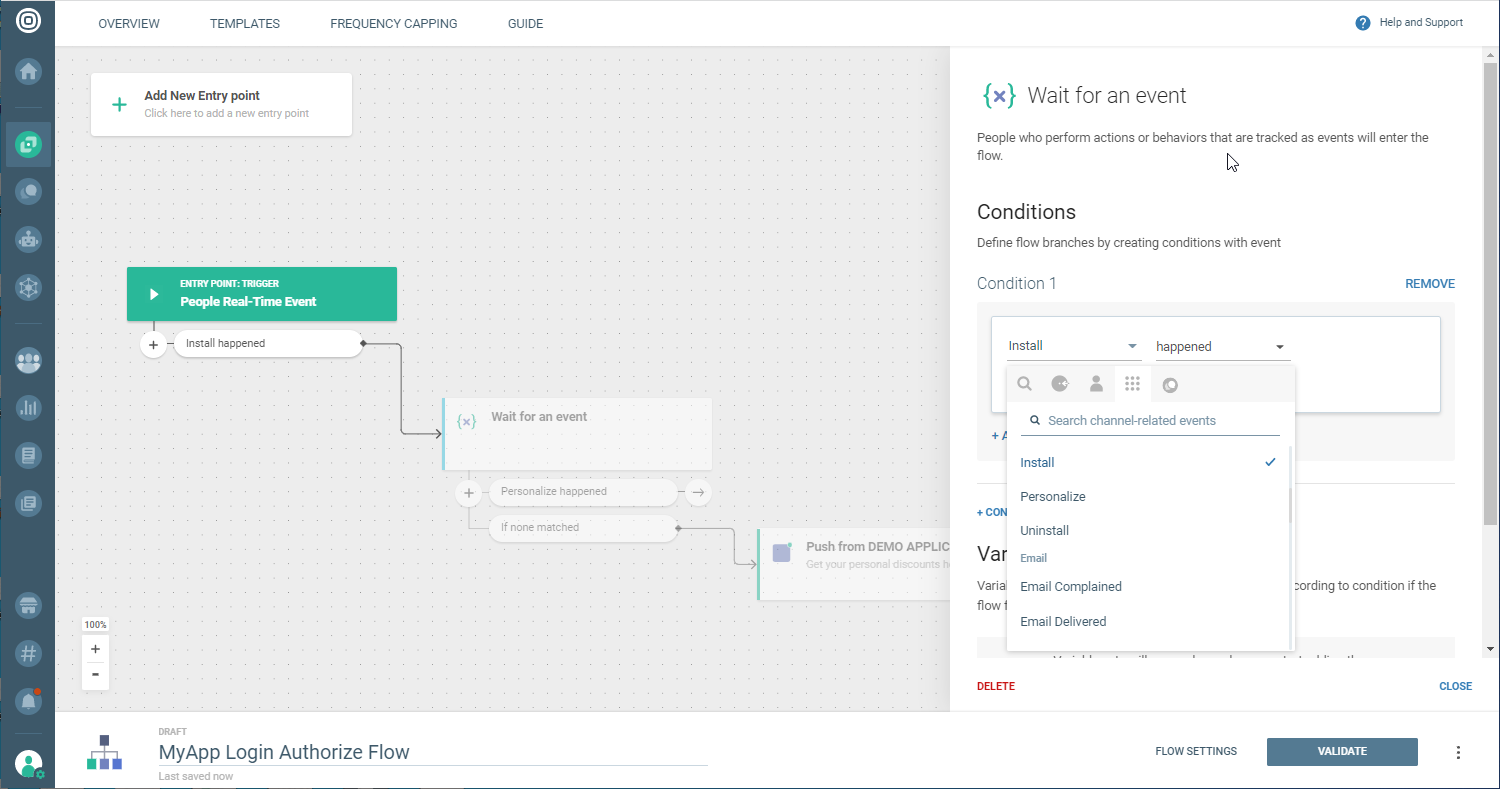Open the three-dot more options menu
Screen dimensions: 1500x789
tap(1458, 752)
